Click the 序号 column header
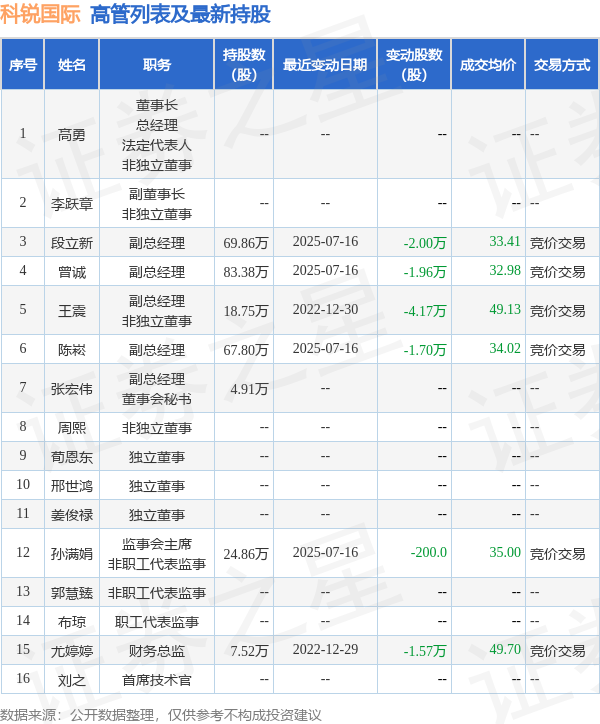The width and height of the screenshot is (600, 724). [x=23, y=65]
